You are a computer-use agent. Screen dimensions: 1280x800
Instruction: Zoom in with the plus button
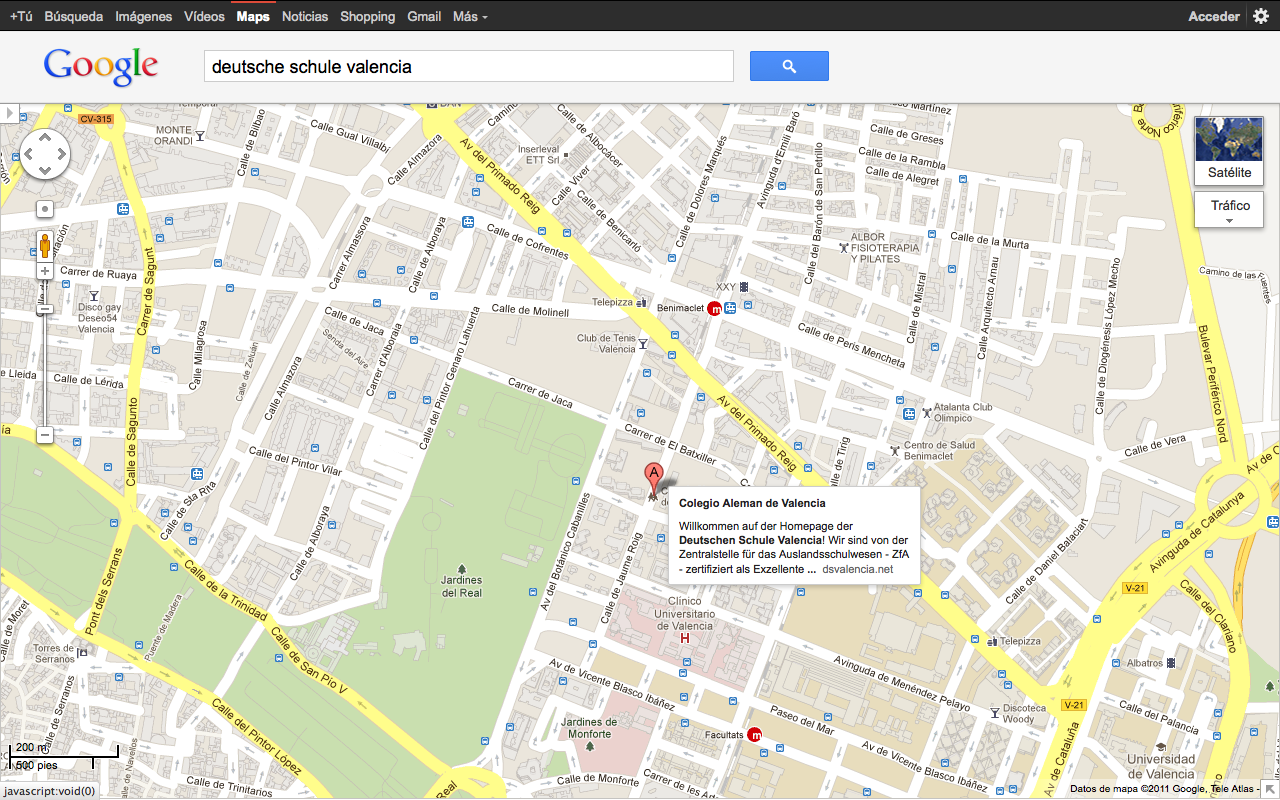45,271
